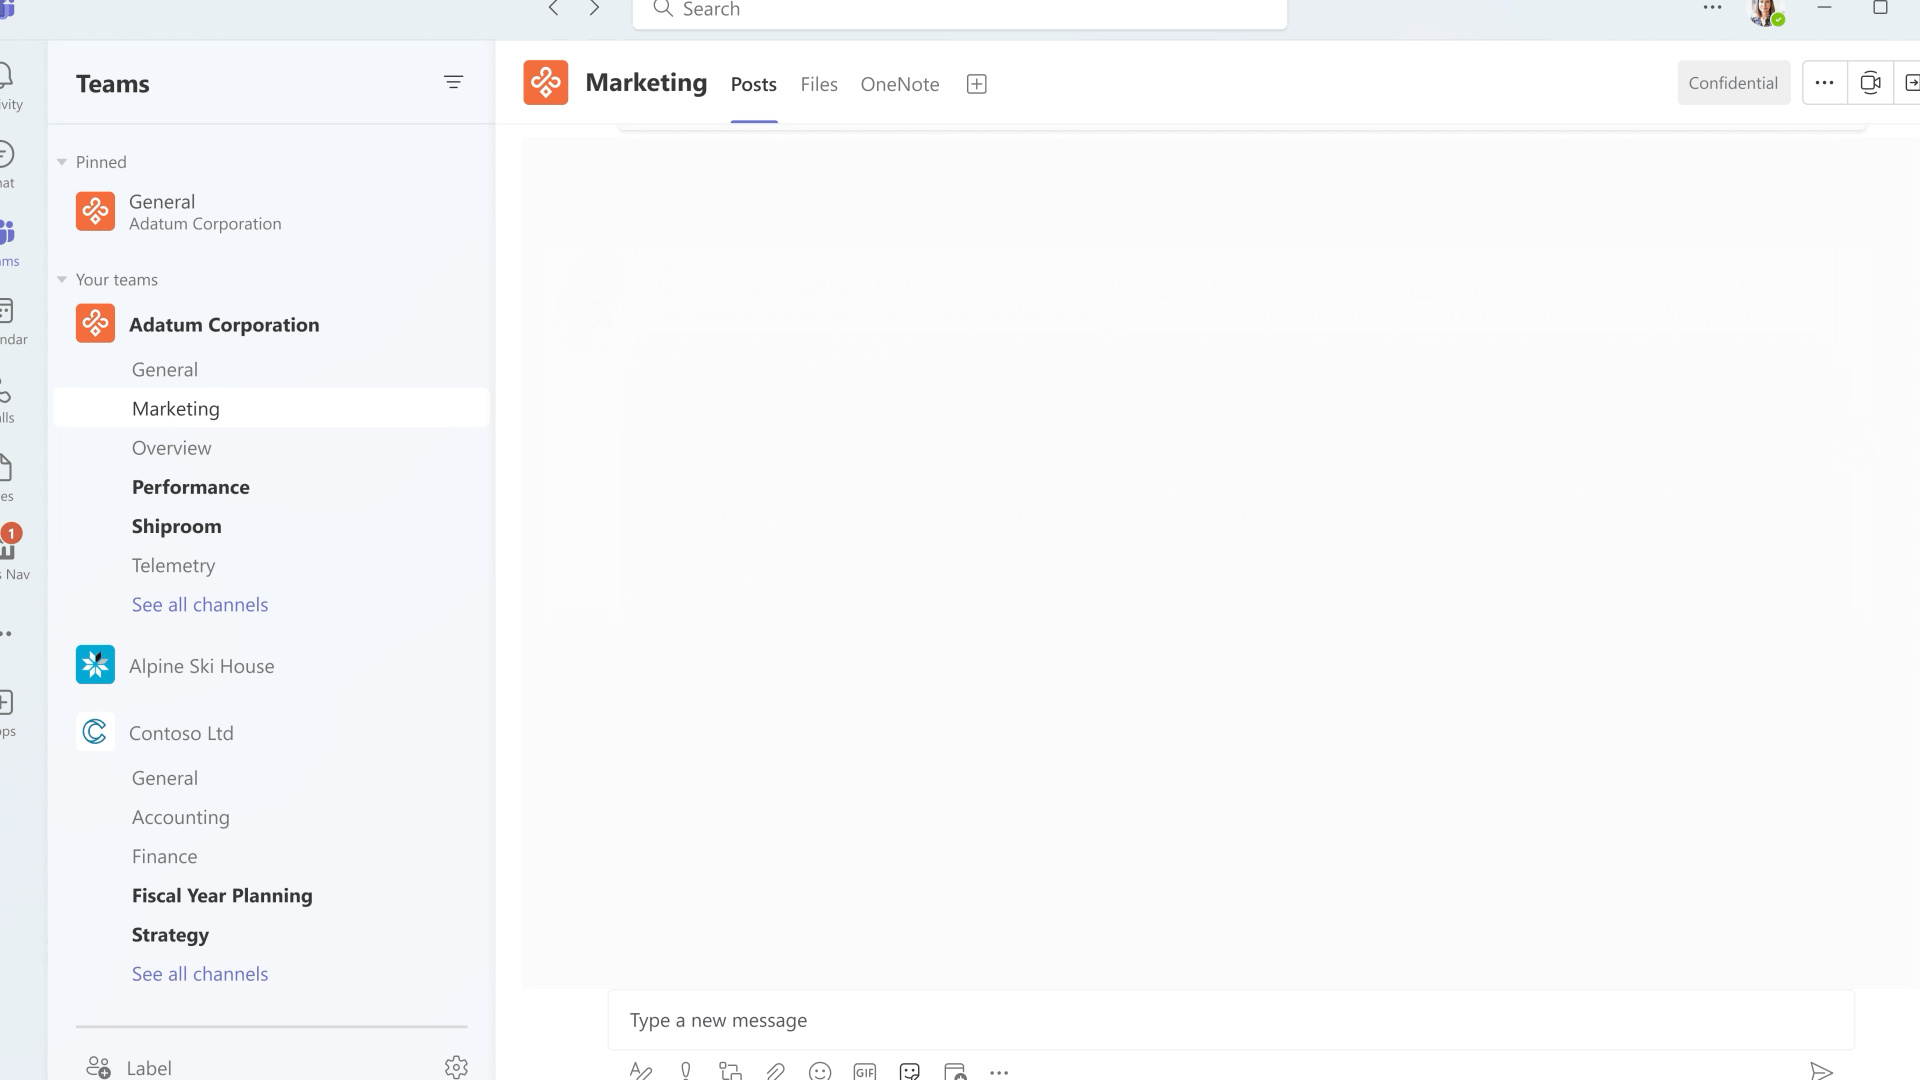This screenshot has height=1080, width=1920.
Task: Collapse the Your teams section
Action: coord(62,280)
